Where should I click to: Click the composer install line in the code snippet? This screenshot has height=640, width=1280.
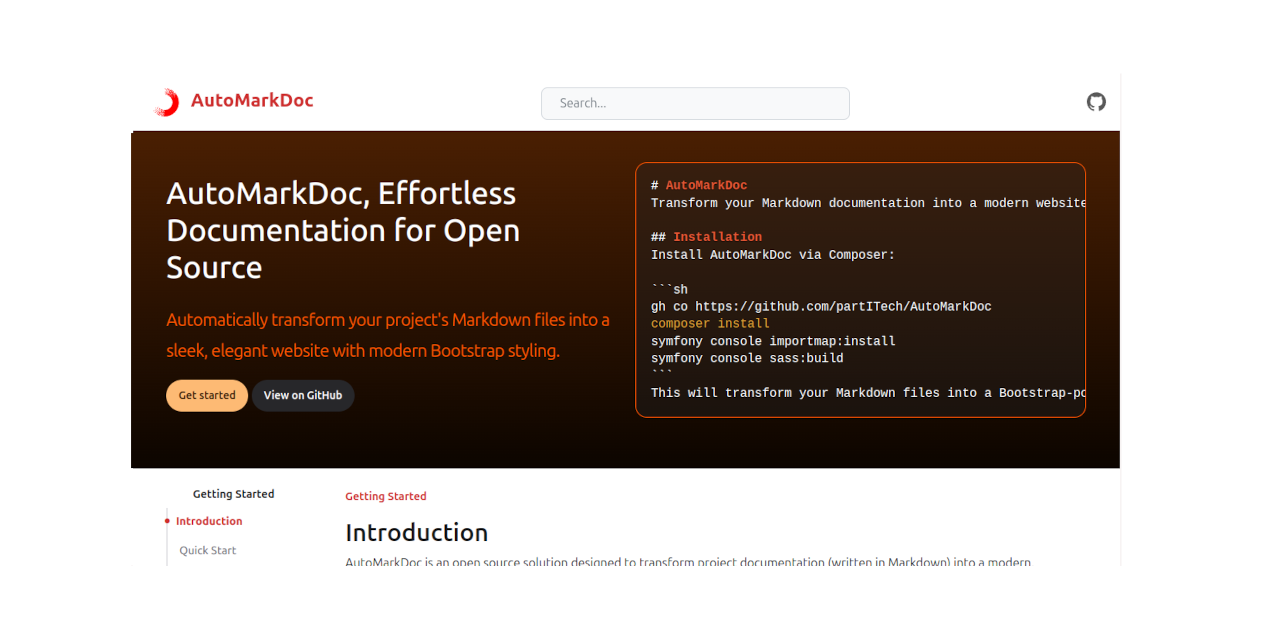[708, 323]
